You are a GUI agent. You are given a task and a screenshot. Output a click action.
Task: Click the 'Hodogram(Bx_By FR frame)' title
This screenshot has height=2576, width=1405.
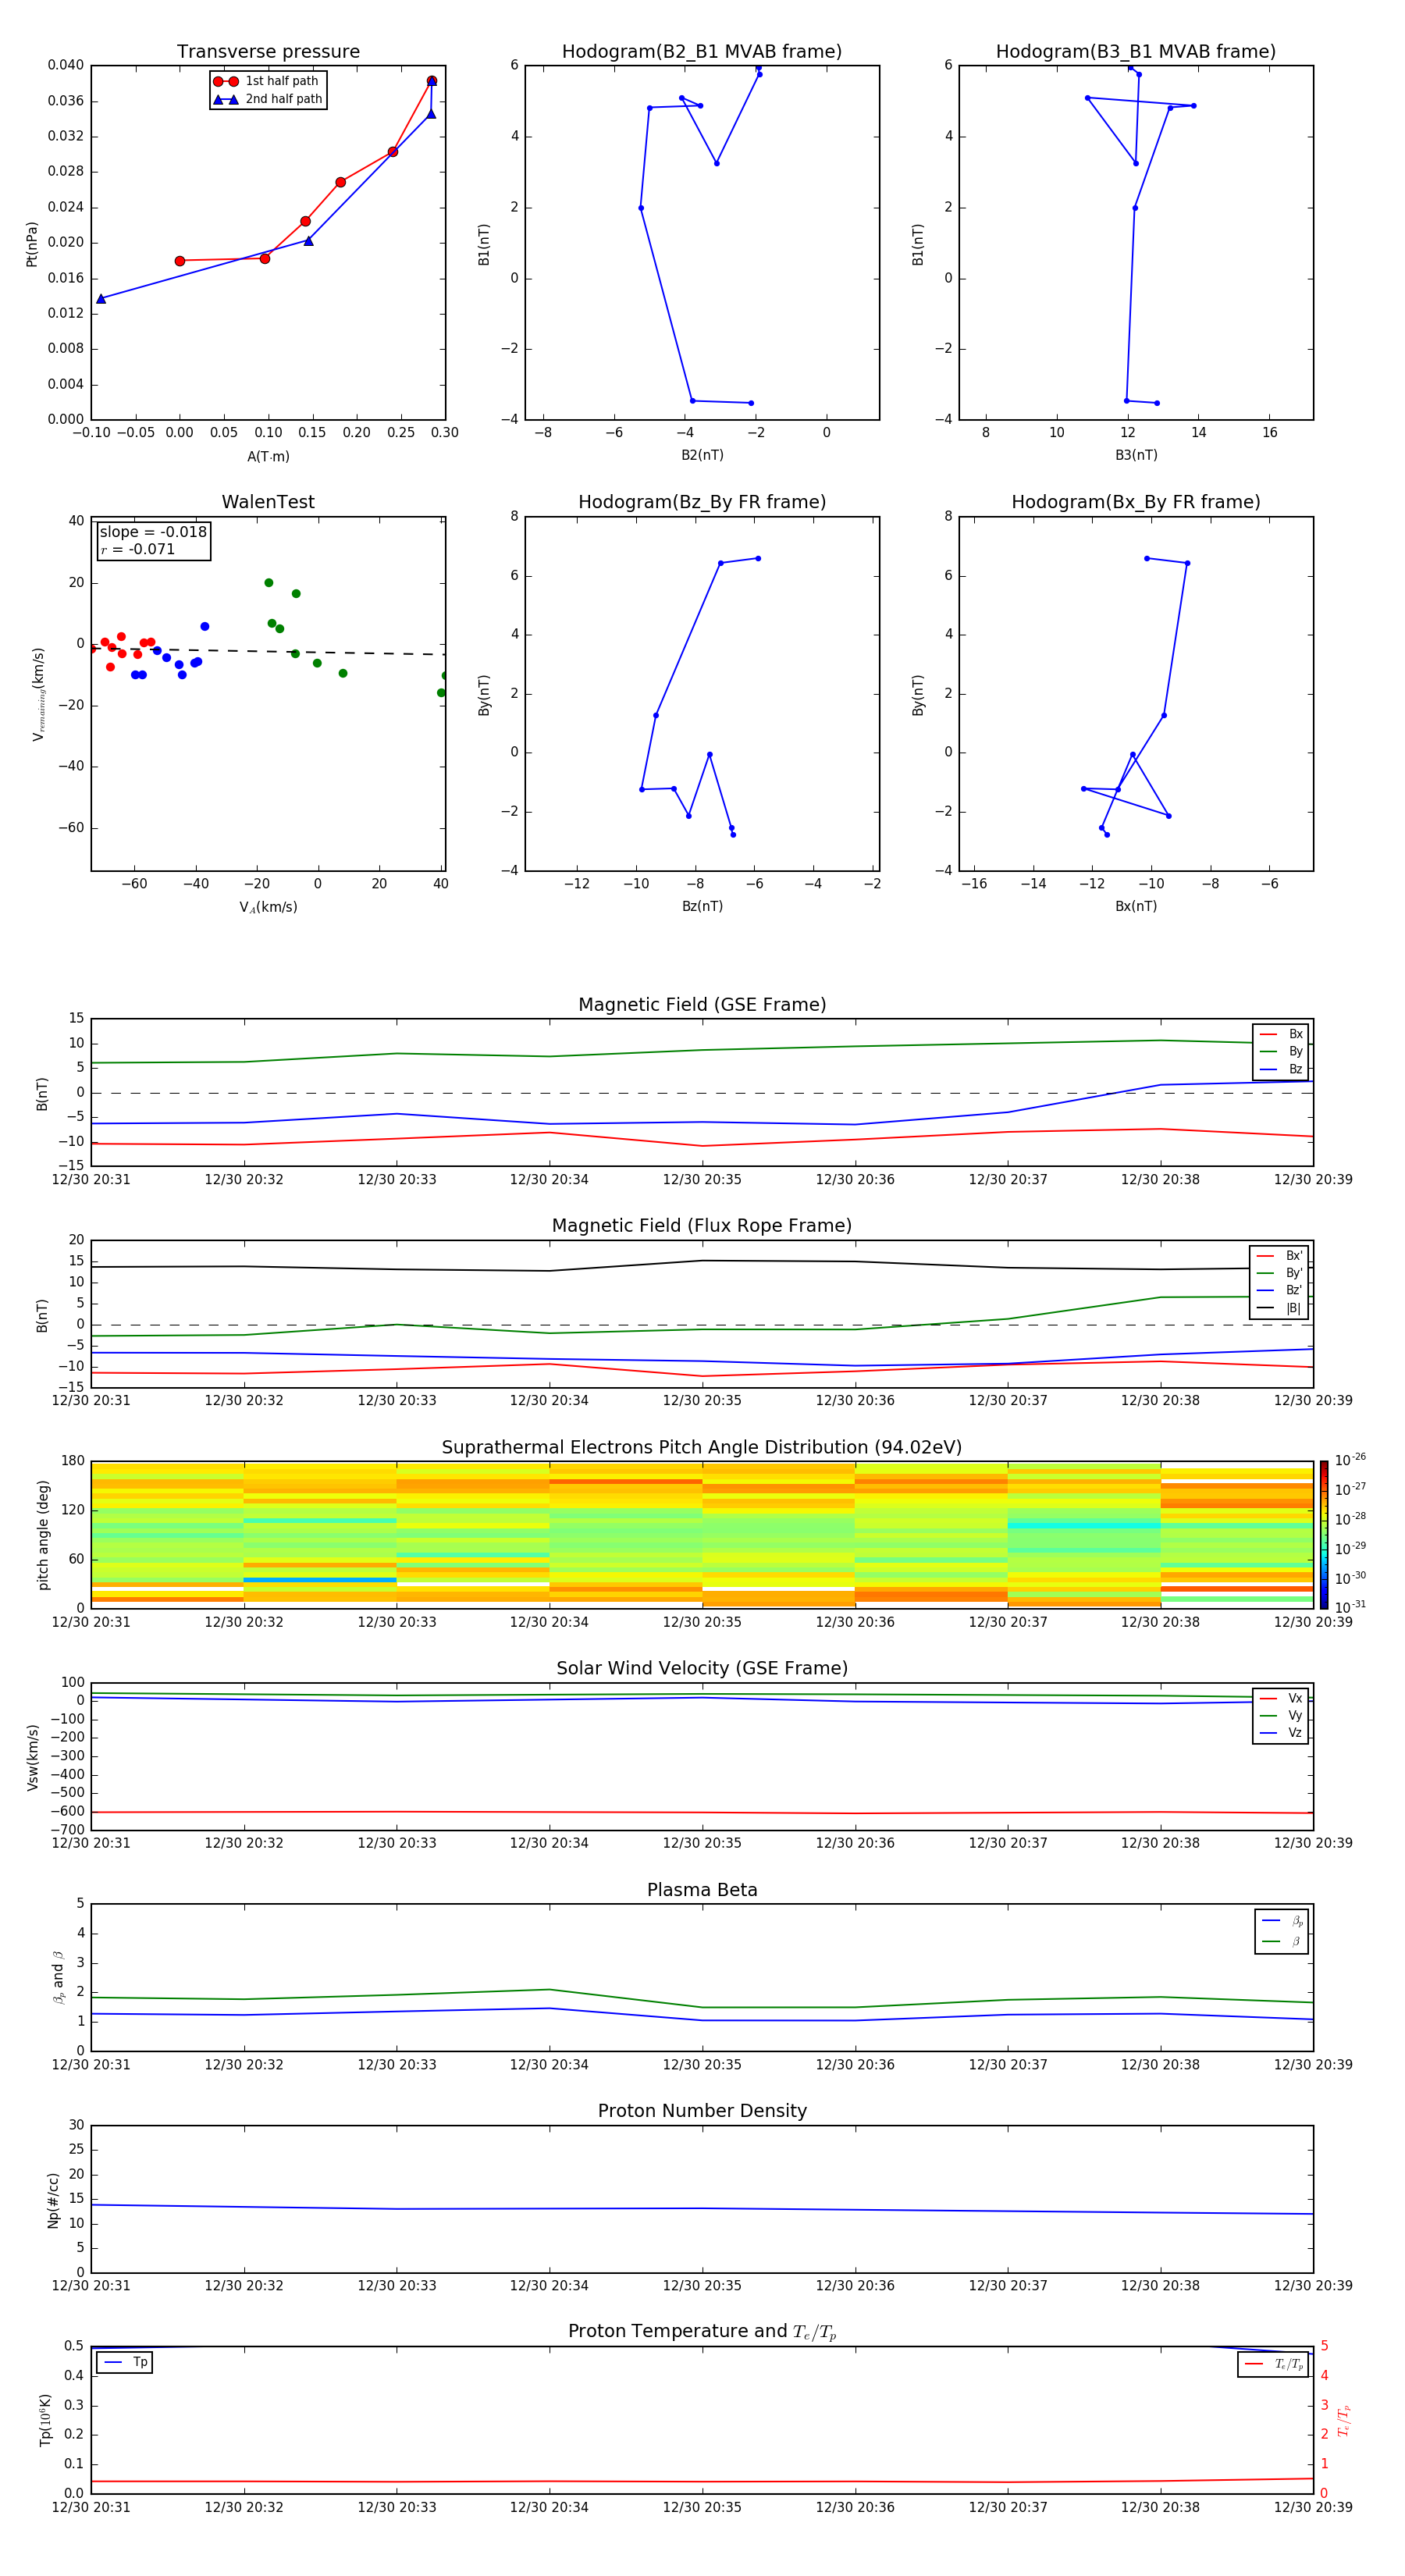(x=1135, y=502)
